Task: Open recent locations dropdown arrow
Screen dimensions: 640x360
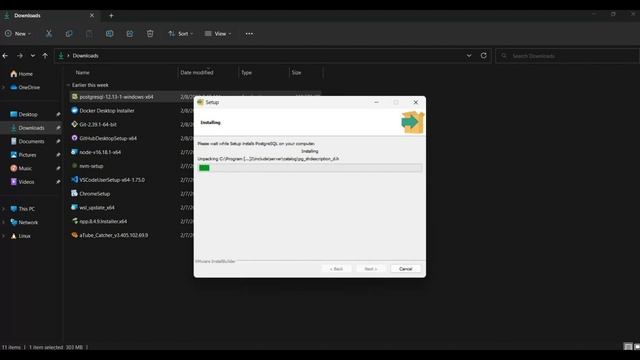Action: click(x=33, y=56)
